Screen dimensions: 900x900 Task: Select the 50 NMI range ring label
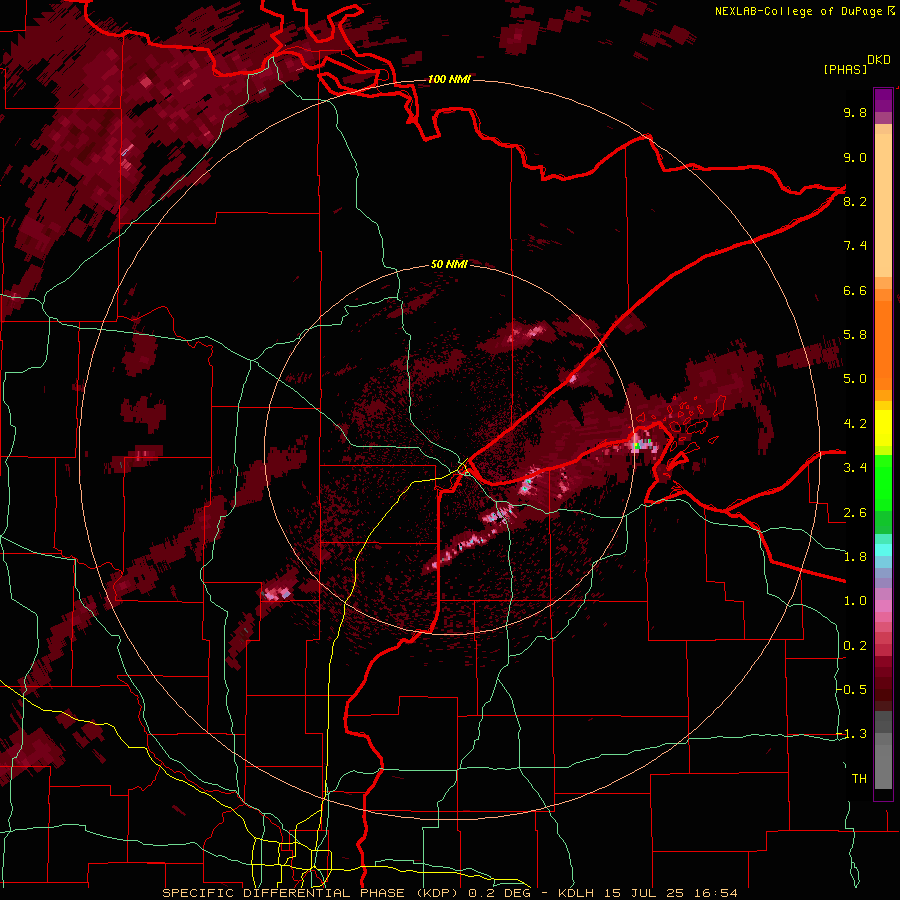[x=449, y=264]
